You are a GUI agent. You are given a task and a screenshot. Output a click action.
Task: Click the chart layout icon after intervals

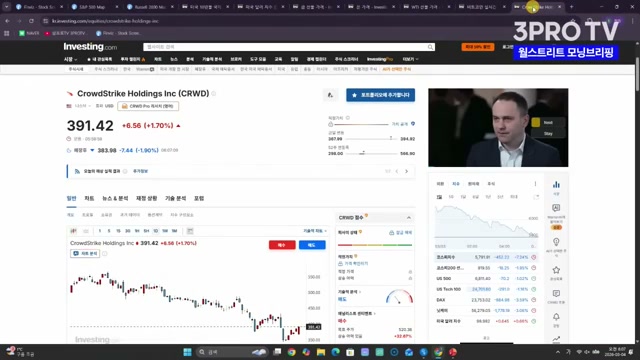point(190,231)
